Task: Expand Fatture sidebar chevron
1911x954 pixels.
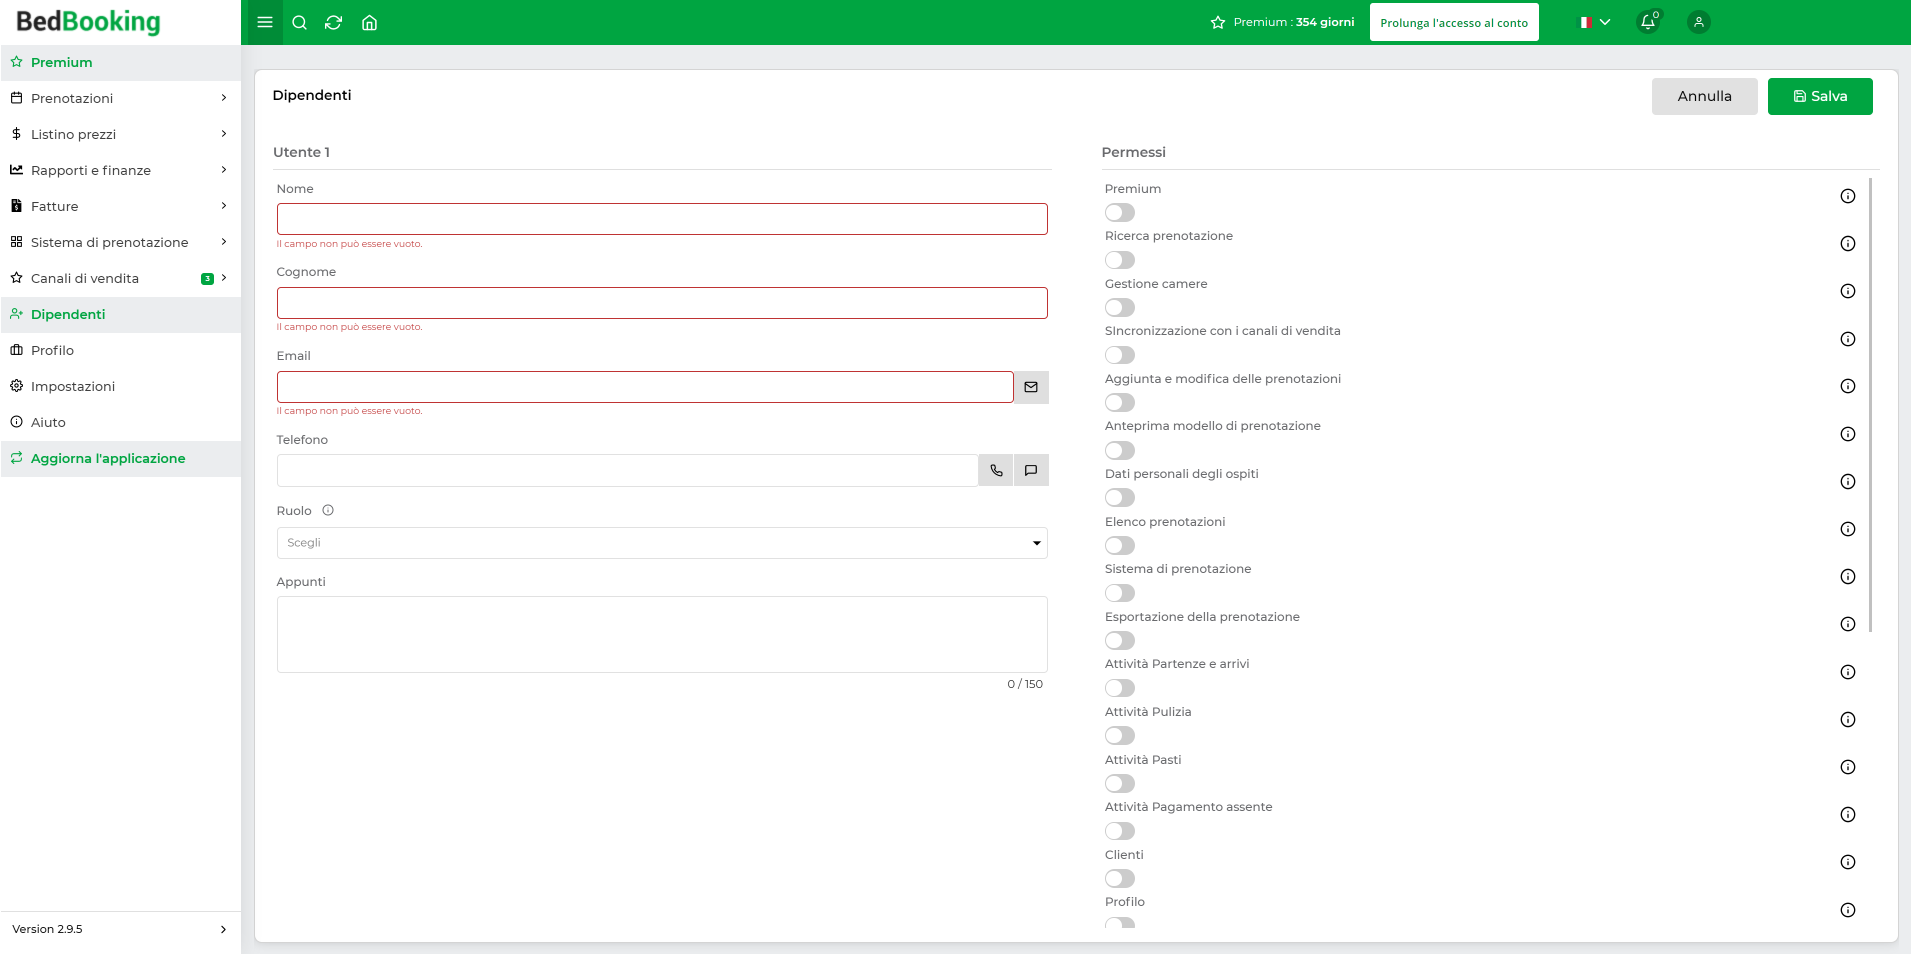Action: coord(224,206)
